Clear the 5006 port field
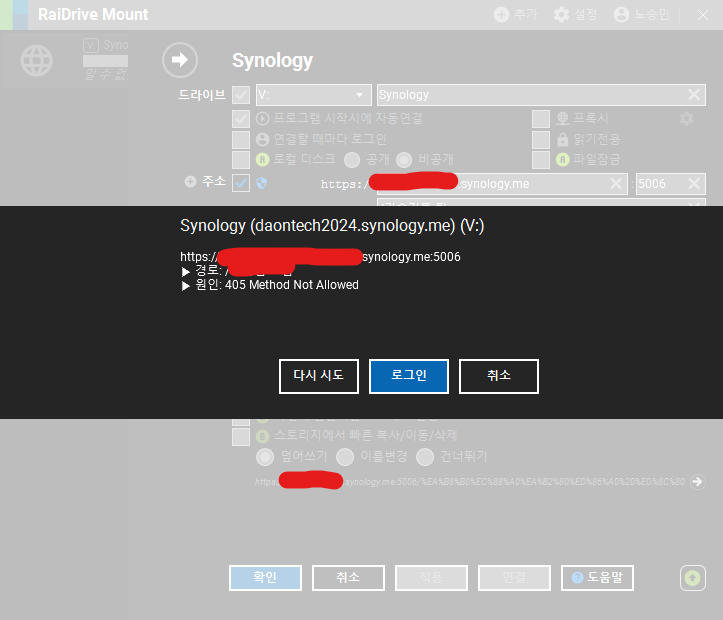The width and height of the screenshot is (723, 620). pyautogui.click(x=694, y=184)
